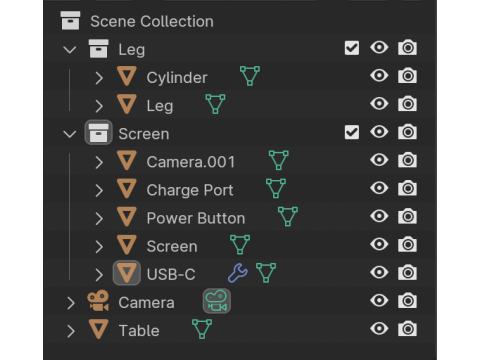The width and height of the screenshot is (480, 360).
Task: Collapse the Screen collection arrow
Action: pyautogui.click(x=70, y=134)
